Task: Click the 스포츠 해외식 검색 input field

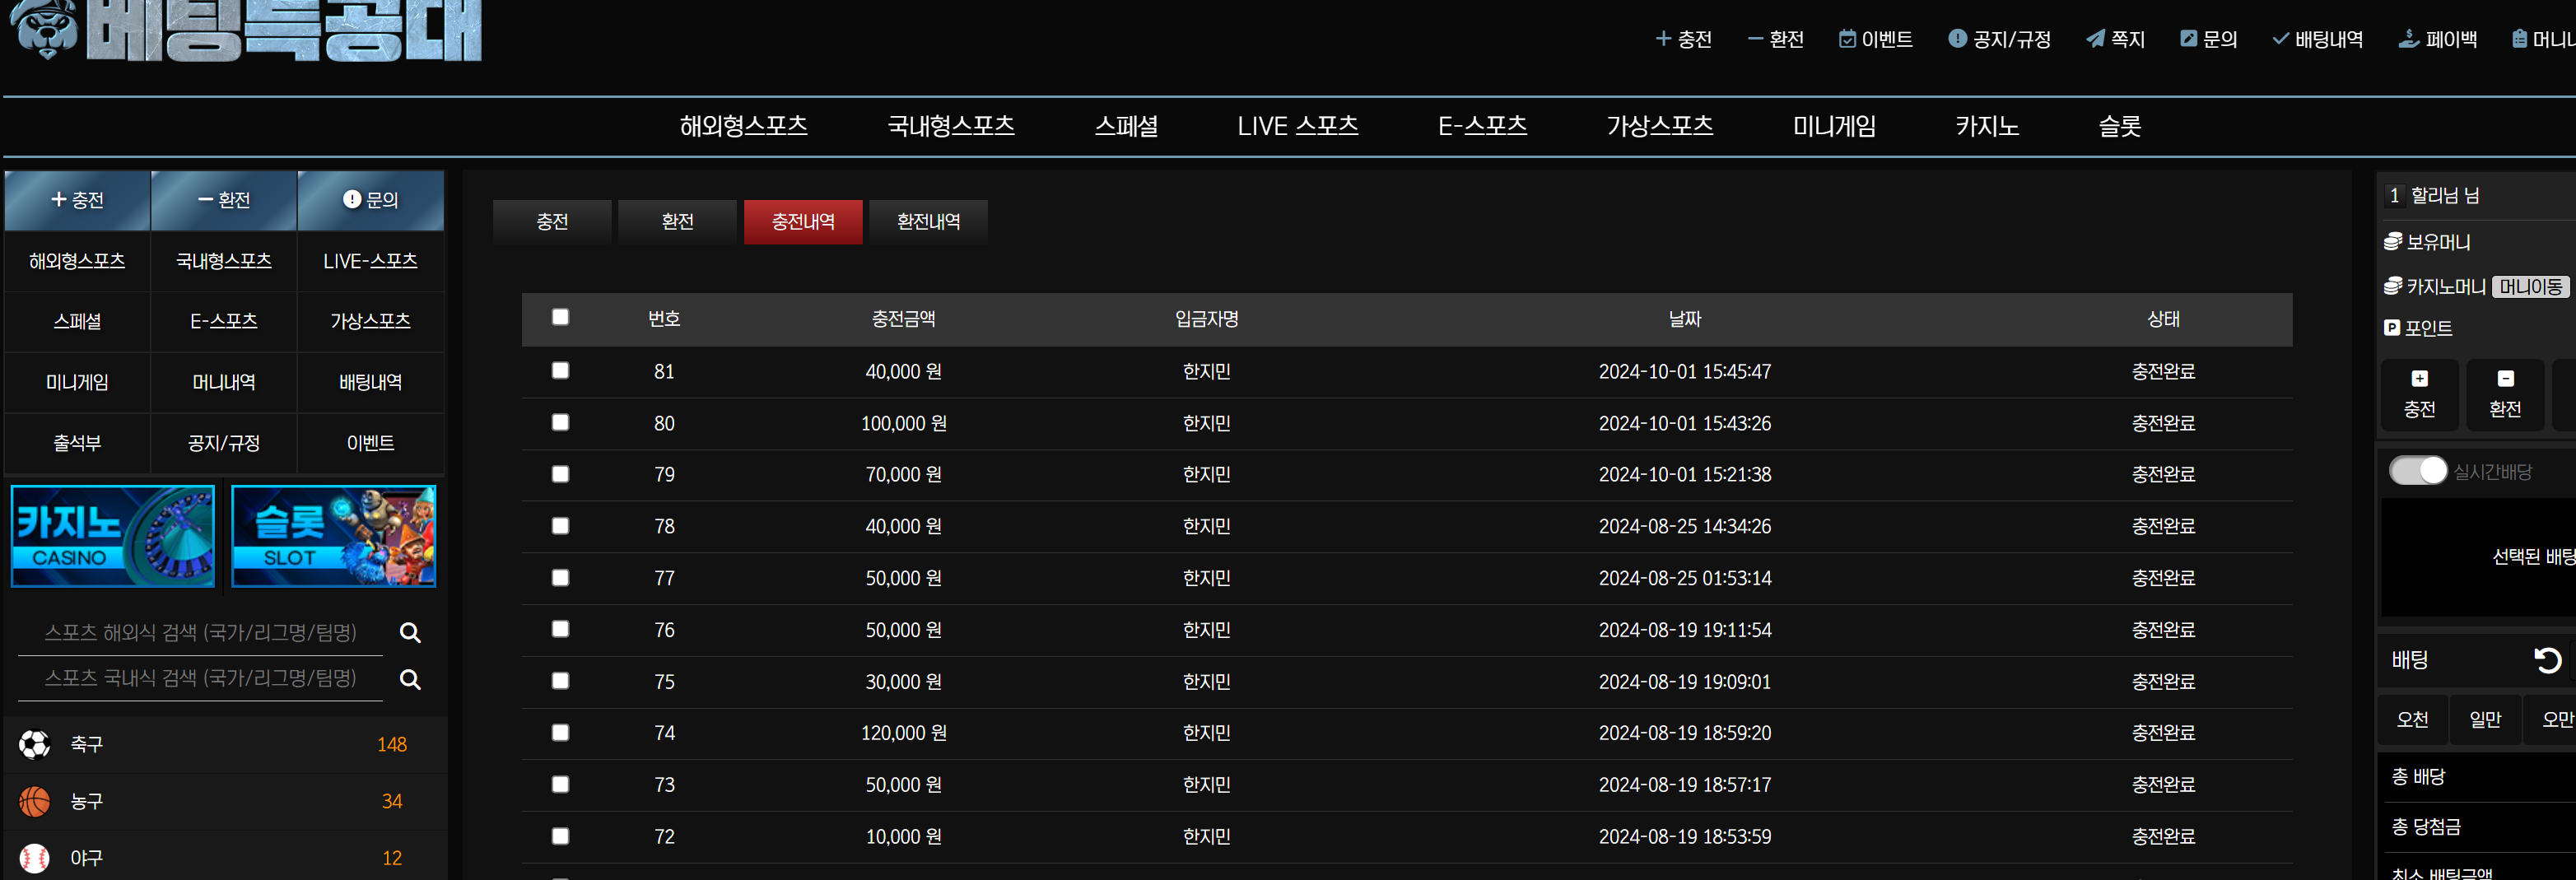Action: click(201, 633)
